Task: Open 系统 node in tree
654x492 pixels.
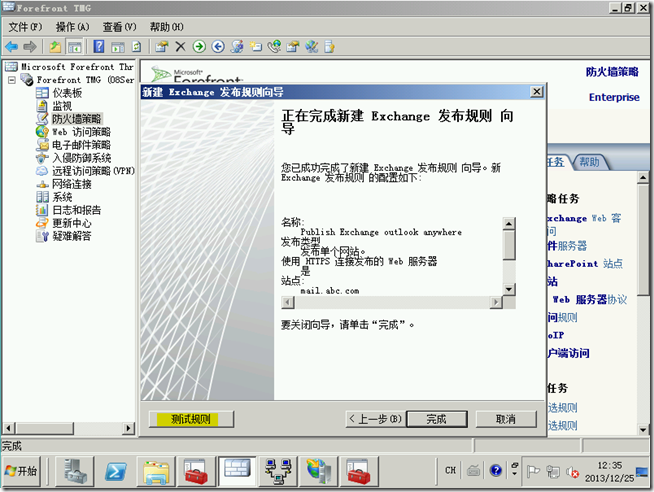Action: [62, 197]
